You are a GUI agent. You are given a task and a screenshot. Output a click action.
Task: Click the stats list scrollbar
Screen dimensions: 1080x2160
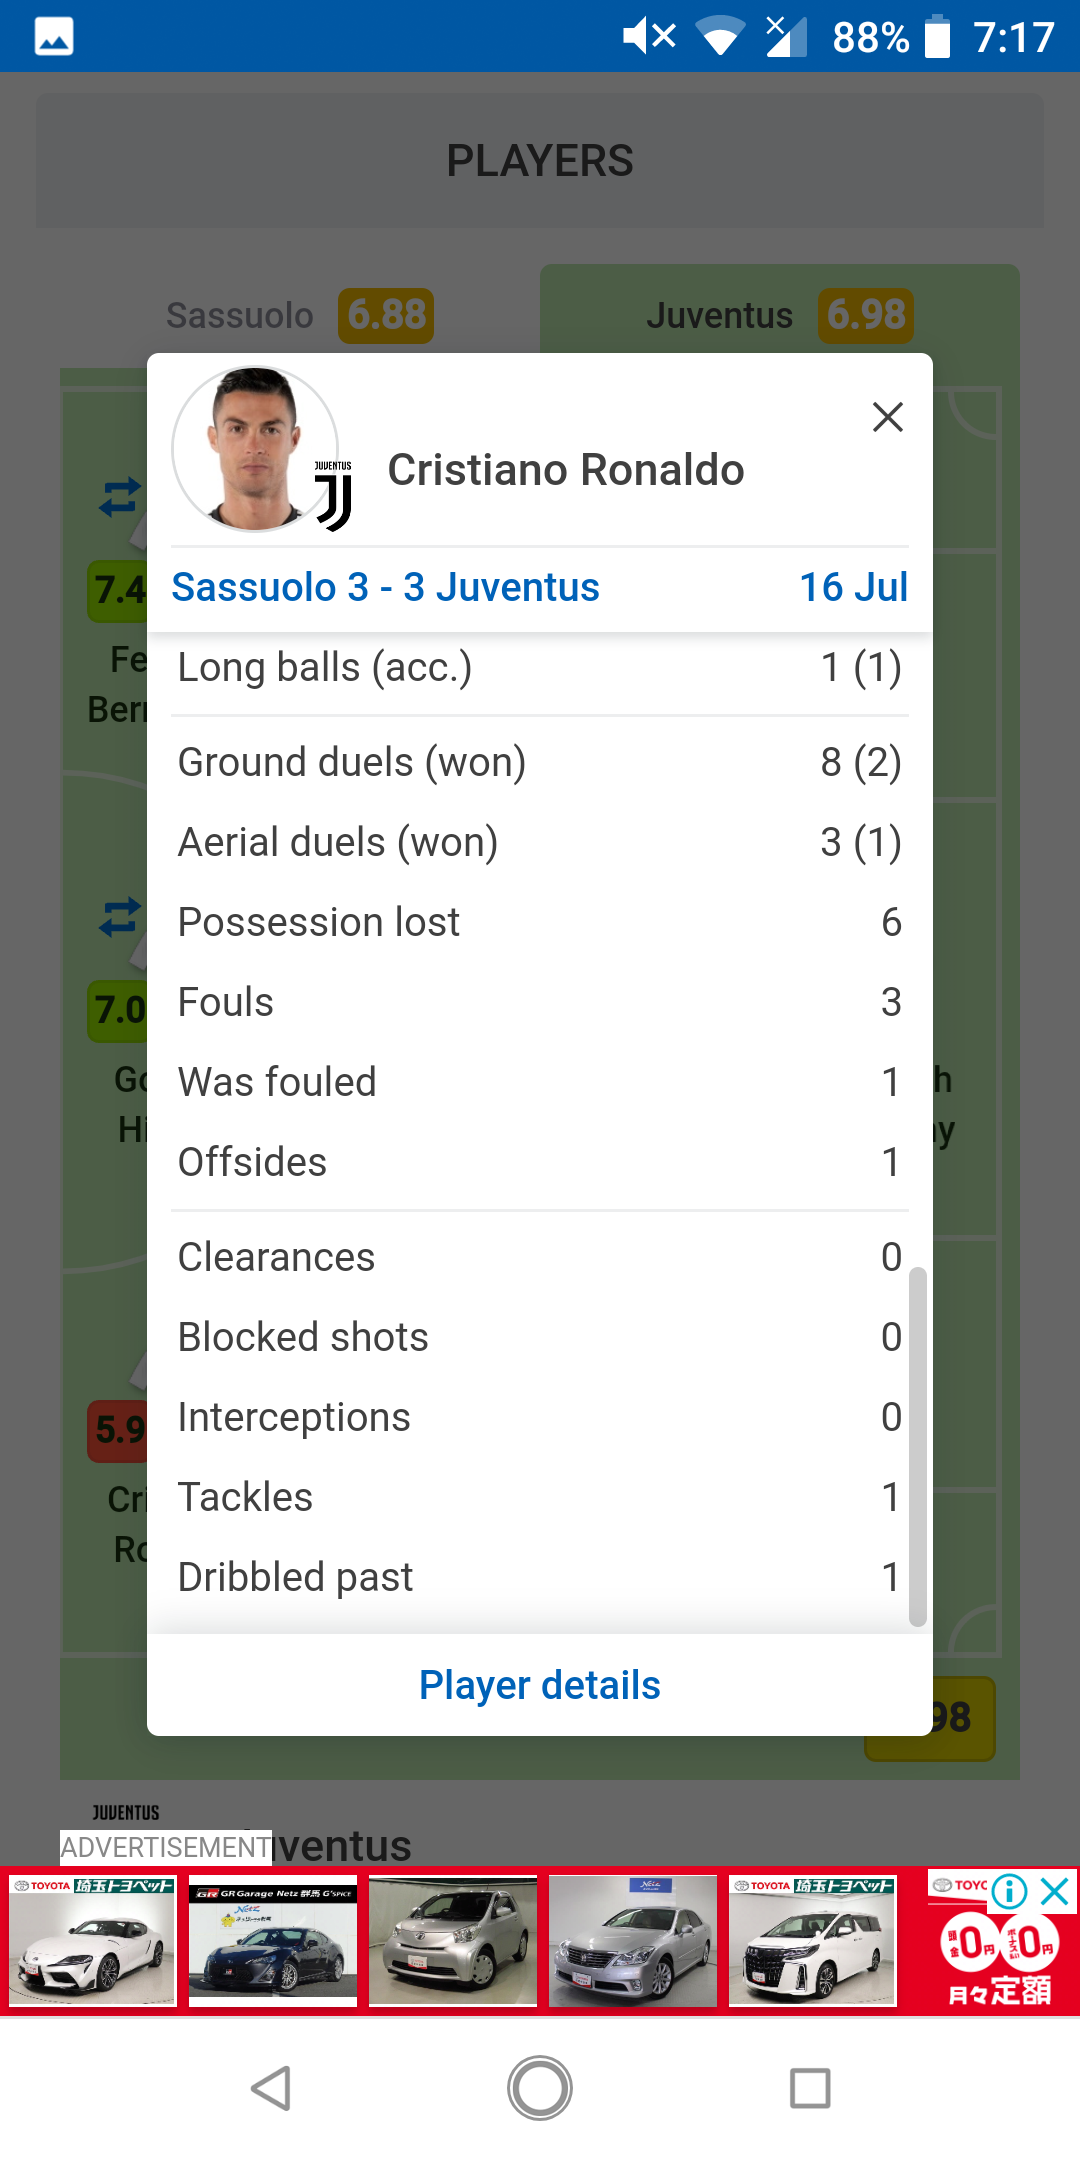pos(917,1447)
